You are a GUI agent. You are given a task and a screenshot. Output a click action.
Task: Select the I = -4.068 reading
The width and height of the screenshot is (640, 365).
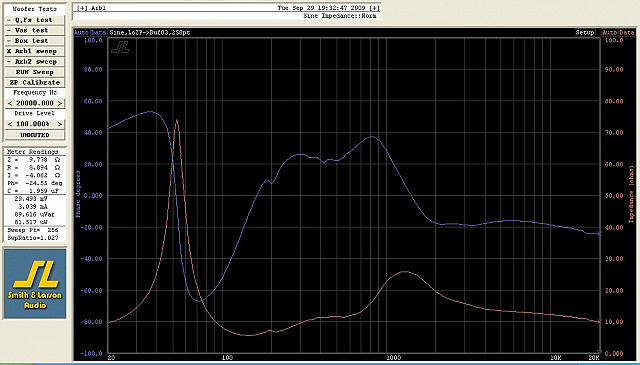34,175
